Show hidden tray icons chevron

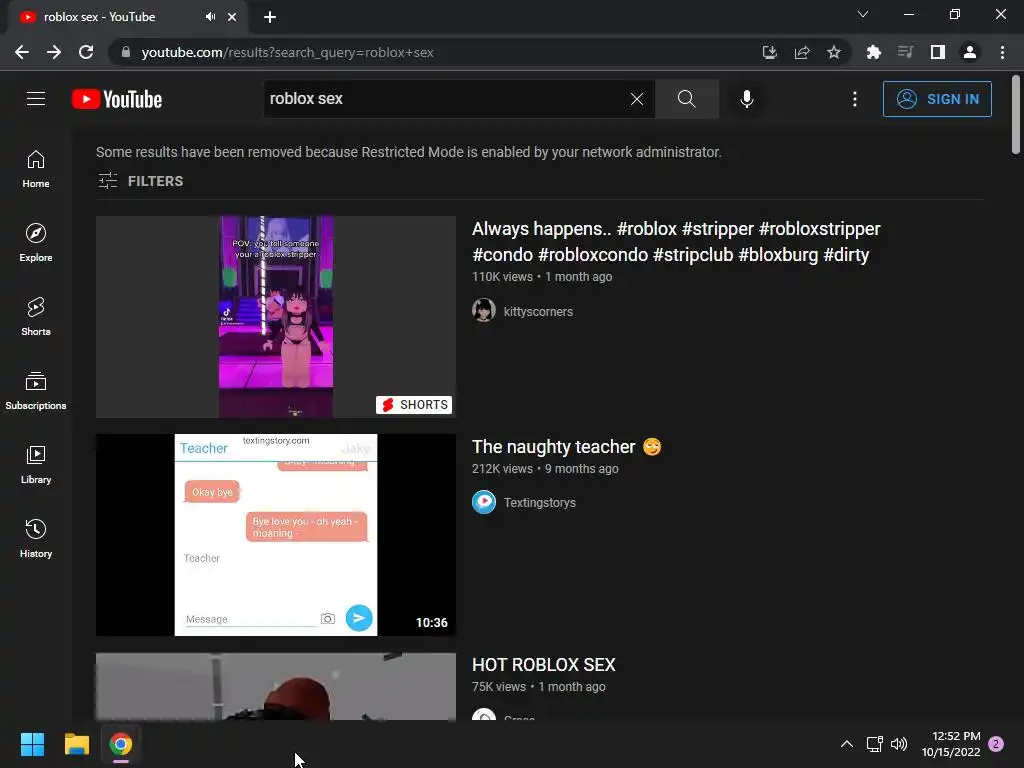click(x=846, y=744)
